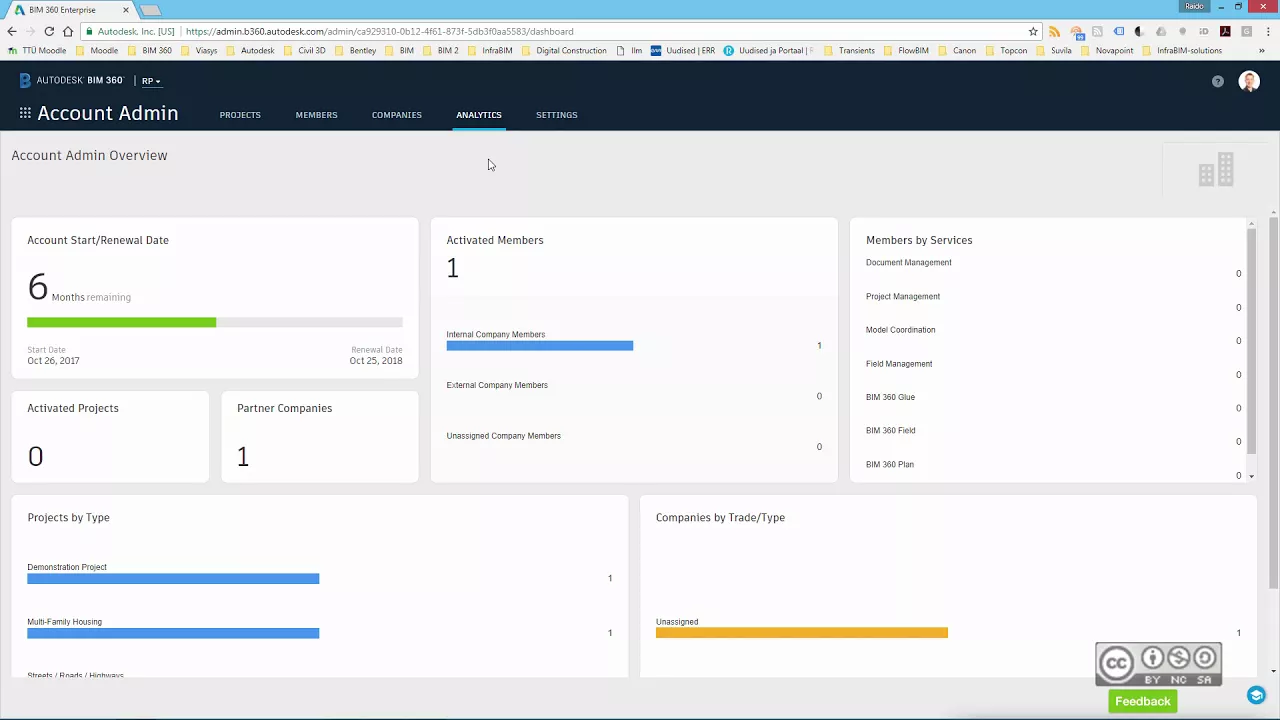Click the Autodesk BIM 360 logo
The width and height of the screenshot is (1280, 720).
point(71,80)
